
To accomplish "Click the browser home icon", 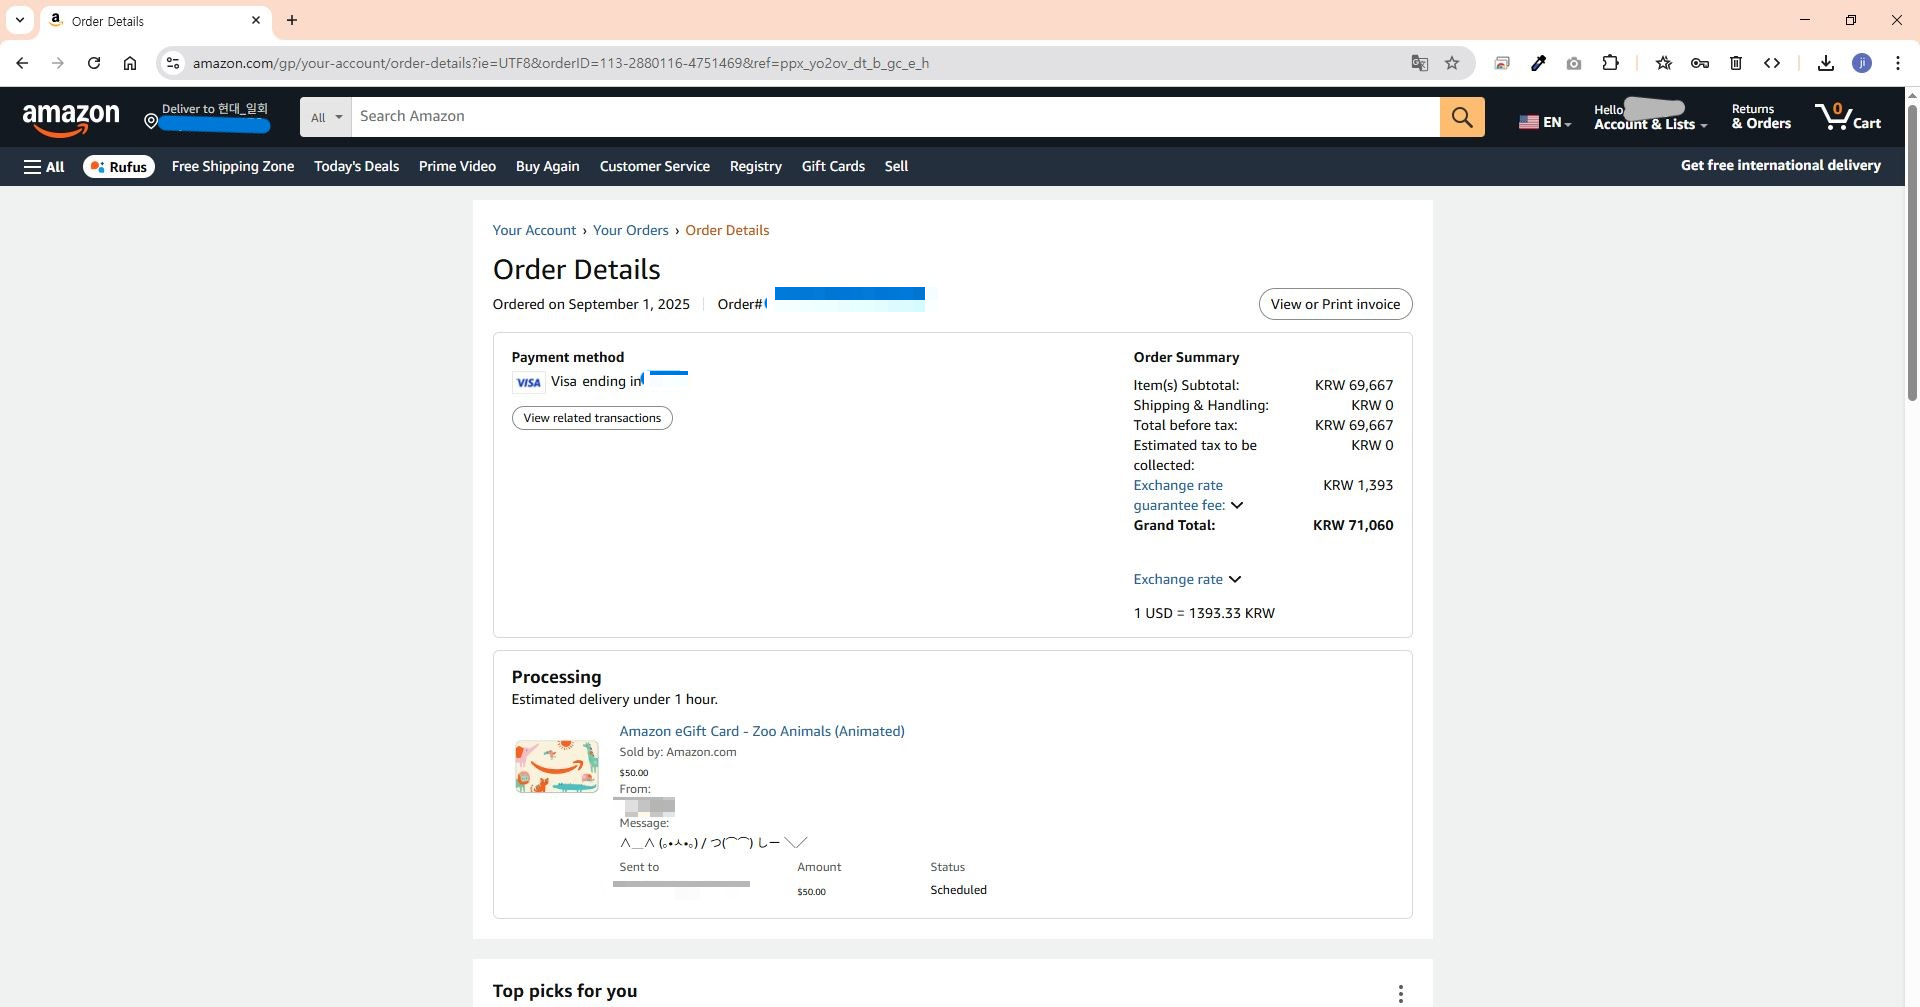I will pos(130,63).
